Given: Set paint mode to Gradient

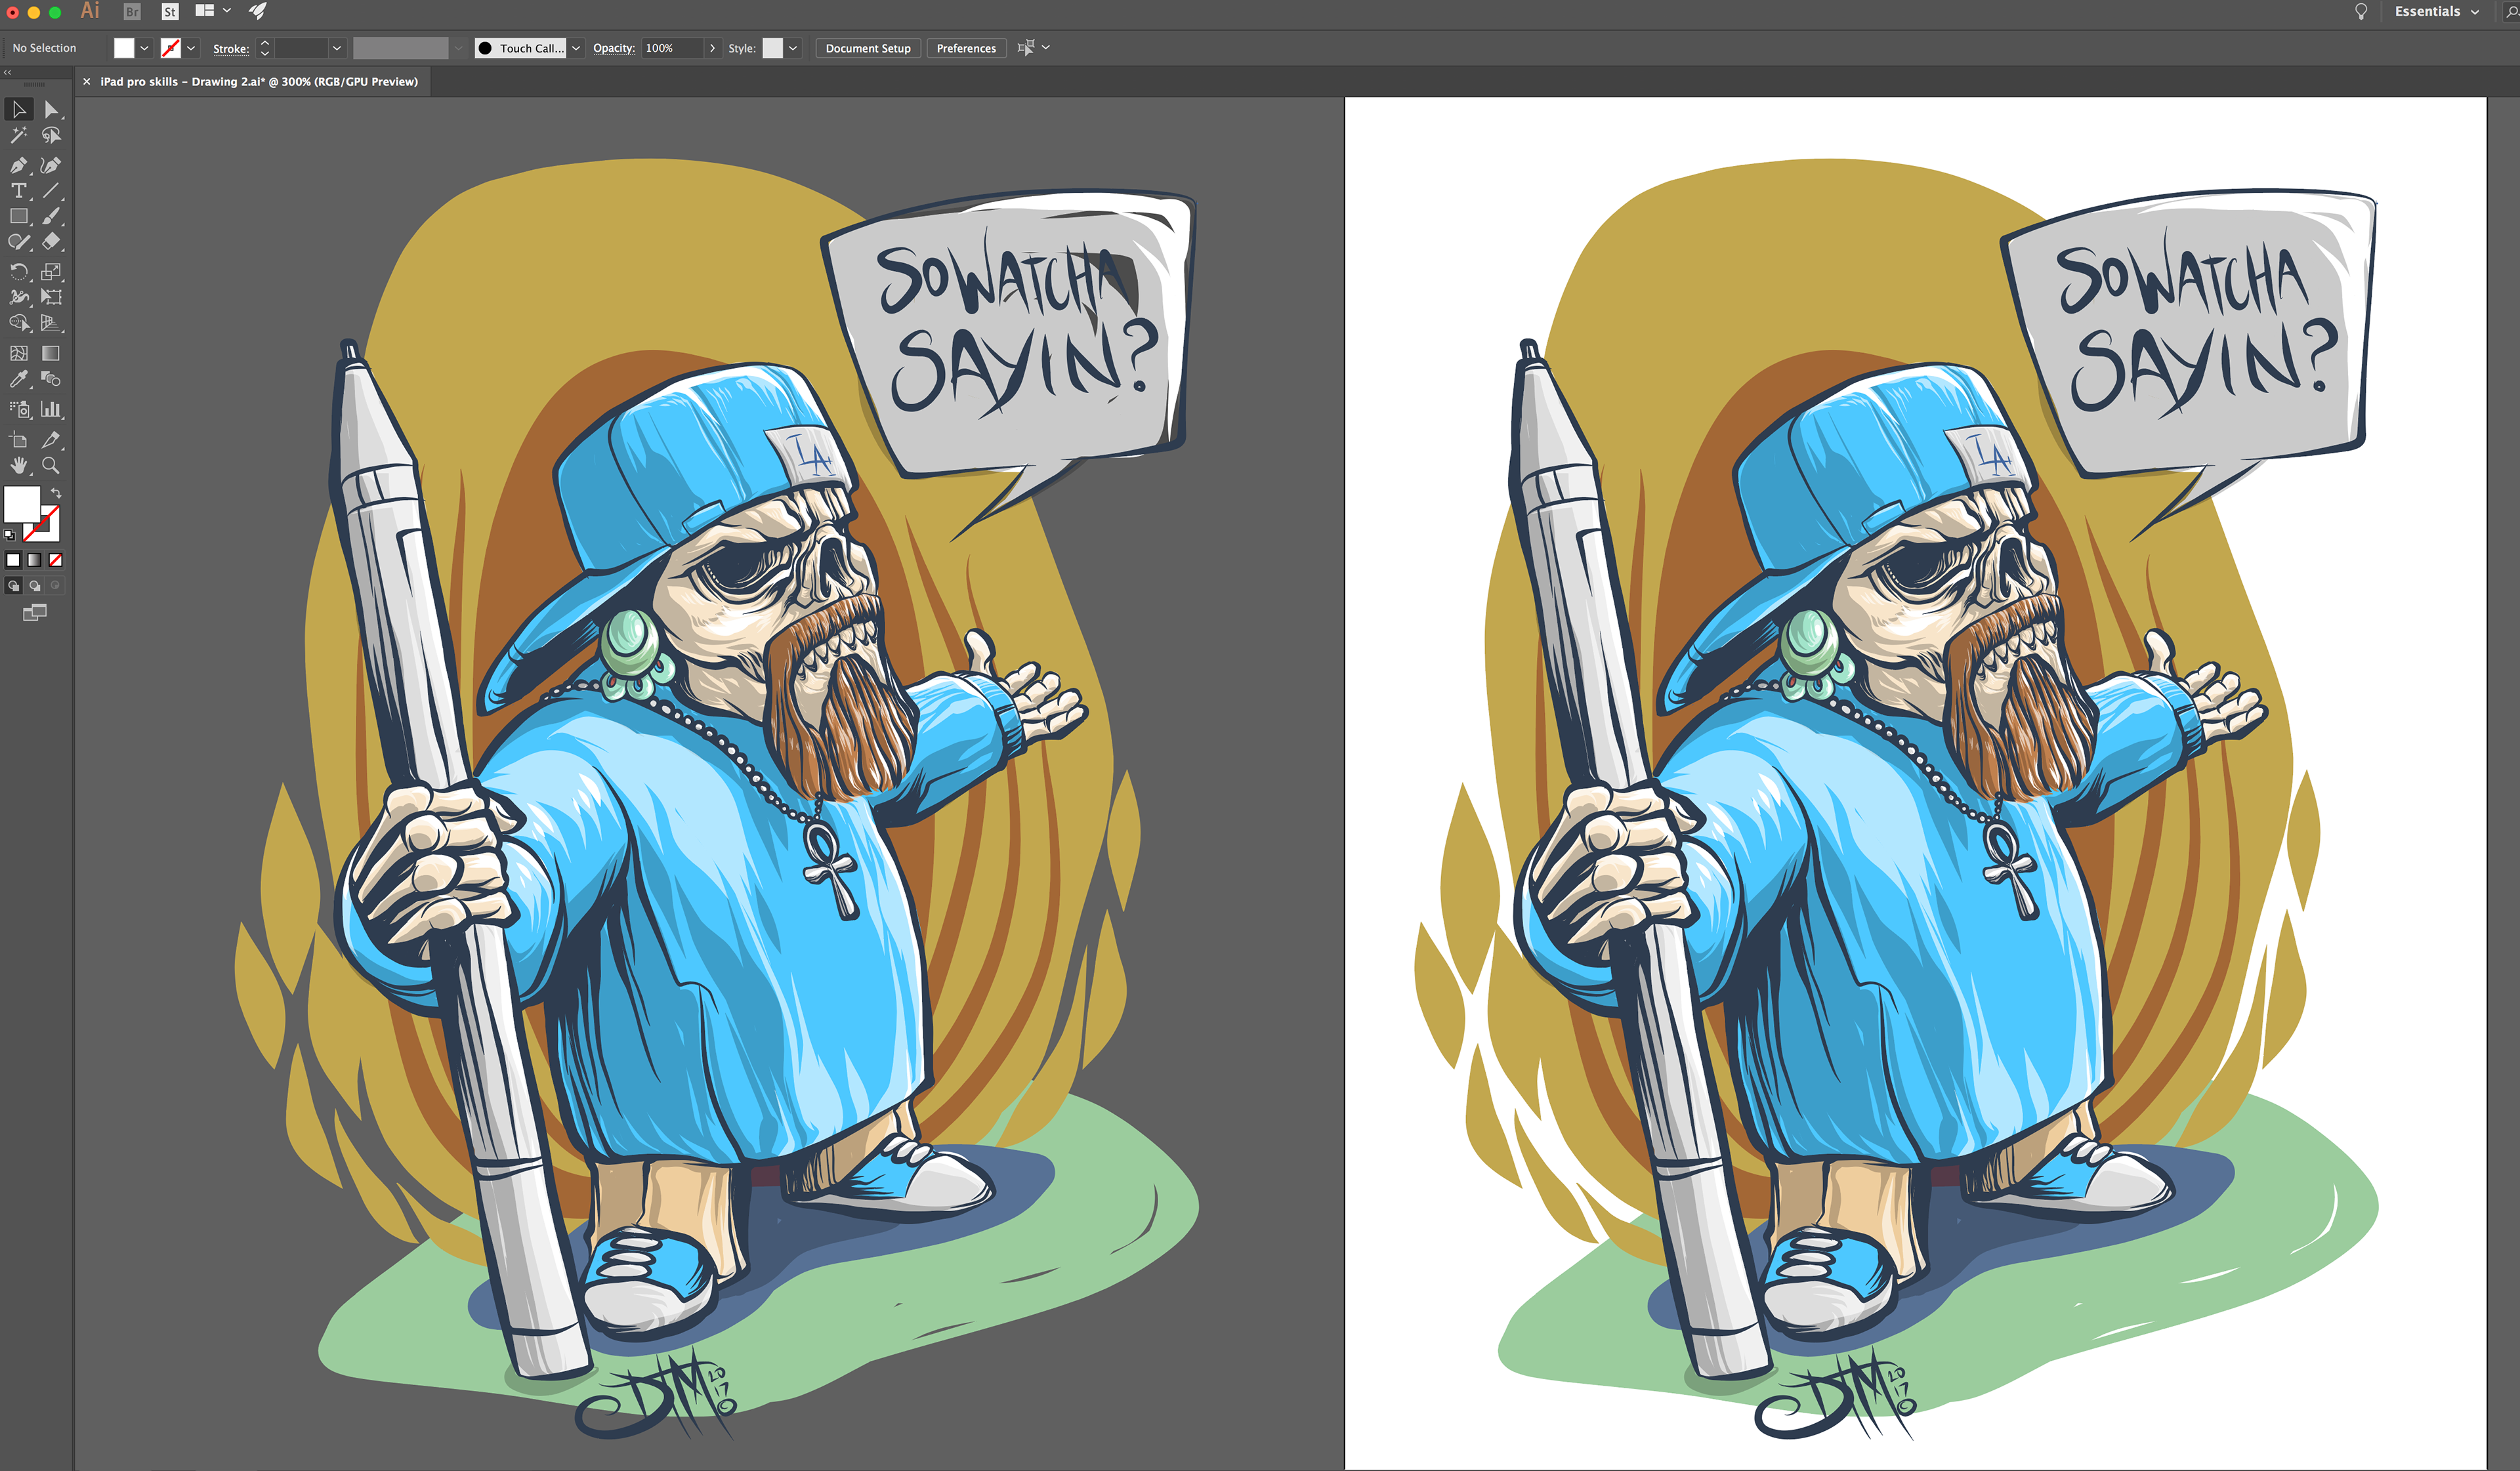Looking at the screenshot, I should tap(34, 560).
